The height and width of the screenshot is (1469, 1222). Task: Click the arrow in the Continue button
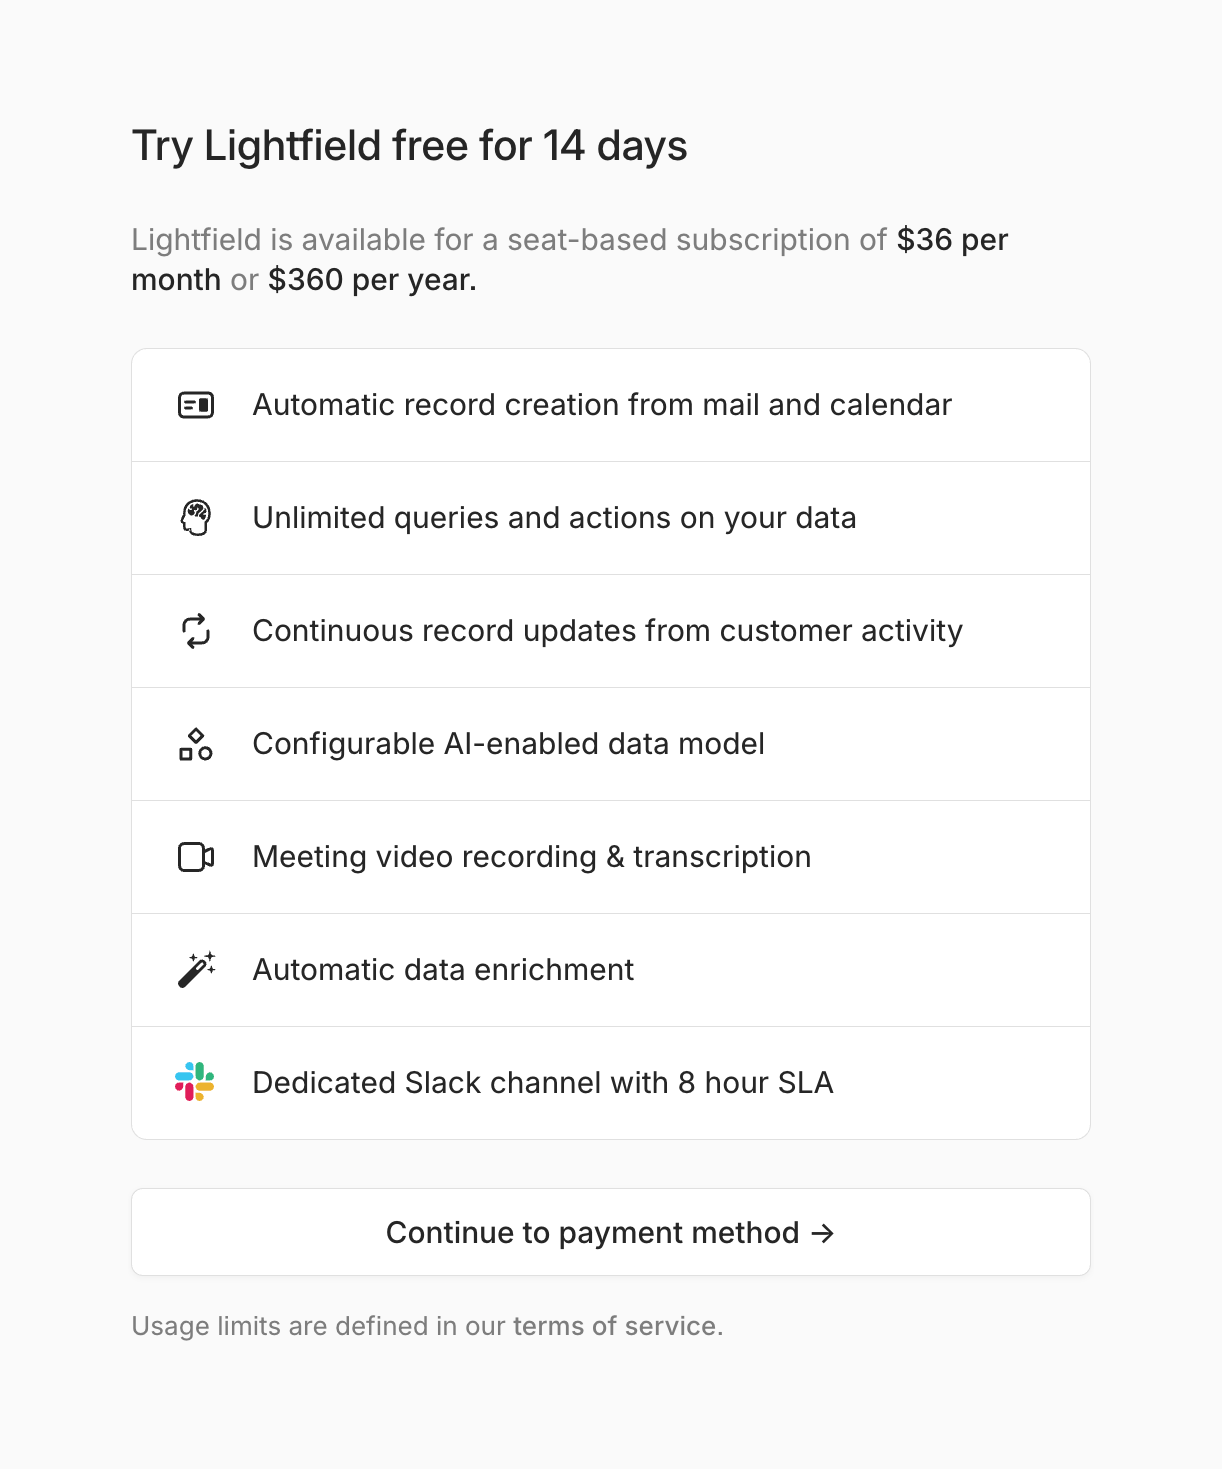823,1233
